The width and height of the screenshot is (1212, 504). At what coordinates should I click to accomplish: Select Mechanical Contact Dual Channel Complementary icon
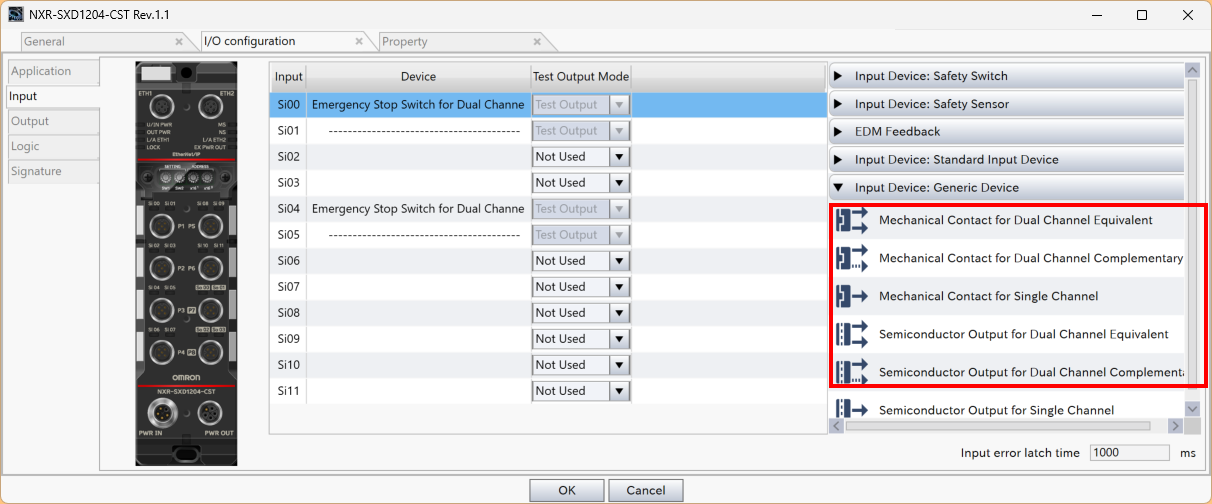852,258
